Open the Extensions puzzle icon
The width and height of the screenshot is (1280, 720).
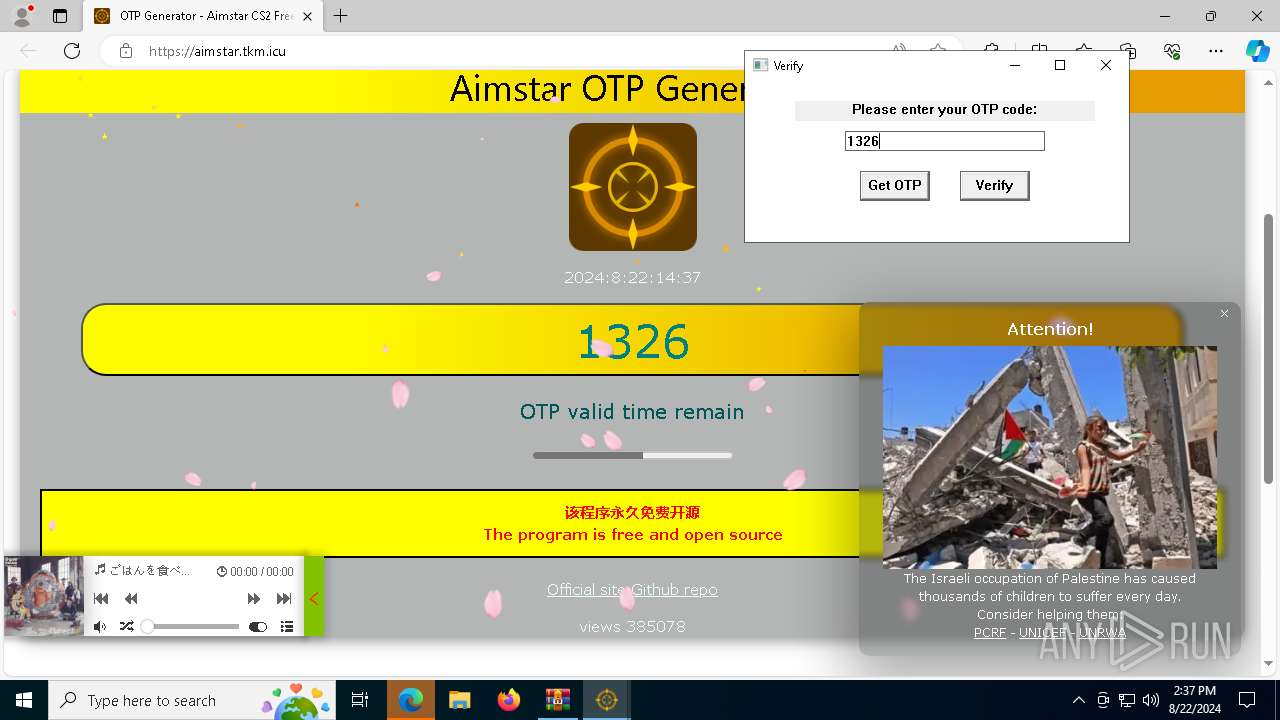pos(991,51)
